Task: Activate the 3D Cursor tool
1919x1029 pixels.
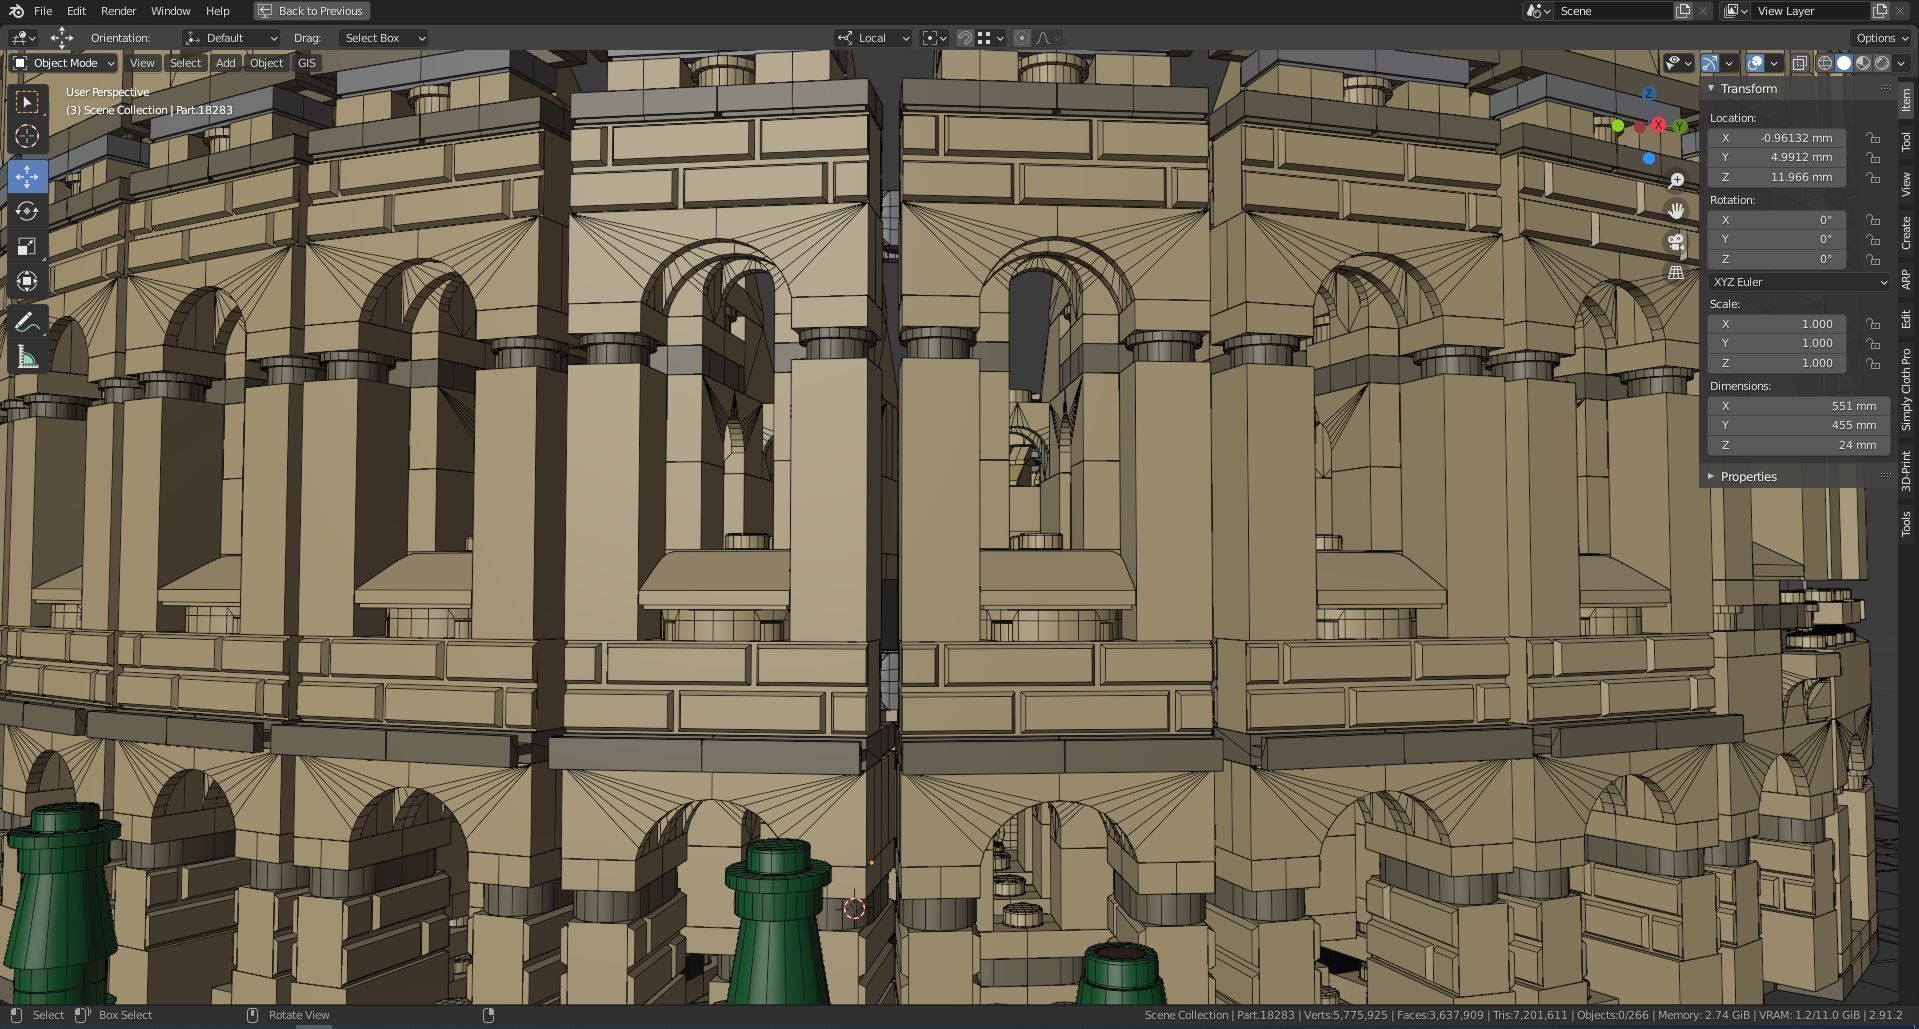Action: pos(27,136)
